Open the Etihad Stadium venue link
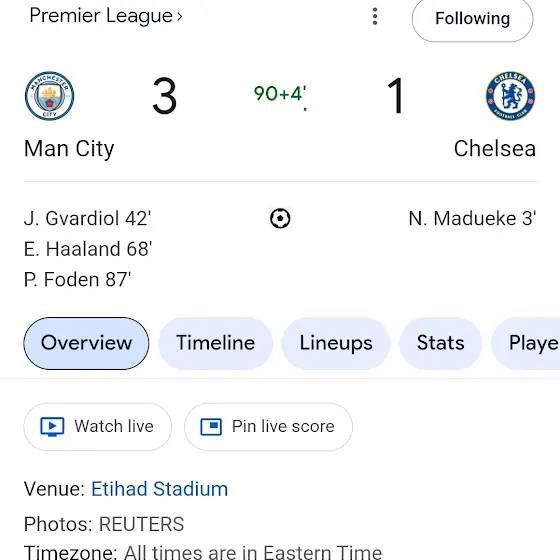This screenshot has height=560, width=560. pyautogui.click(x=160, y=489)
